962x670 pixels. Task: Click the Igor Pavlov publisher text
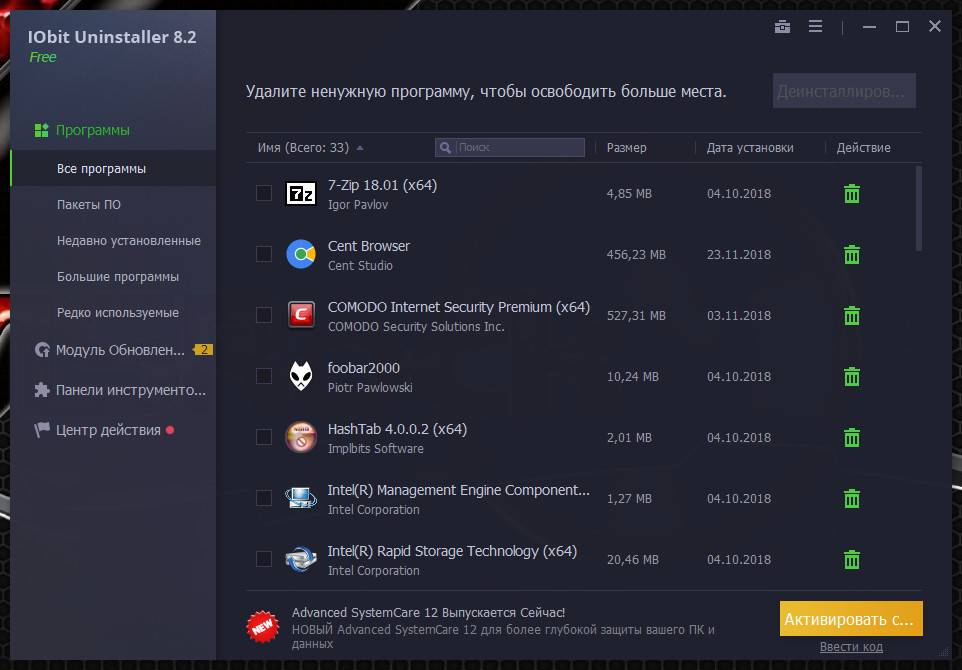(x=358, y=205)
